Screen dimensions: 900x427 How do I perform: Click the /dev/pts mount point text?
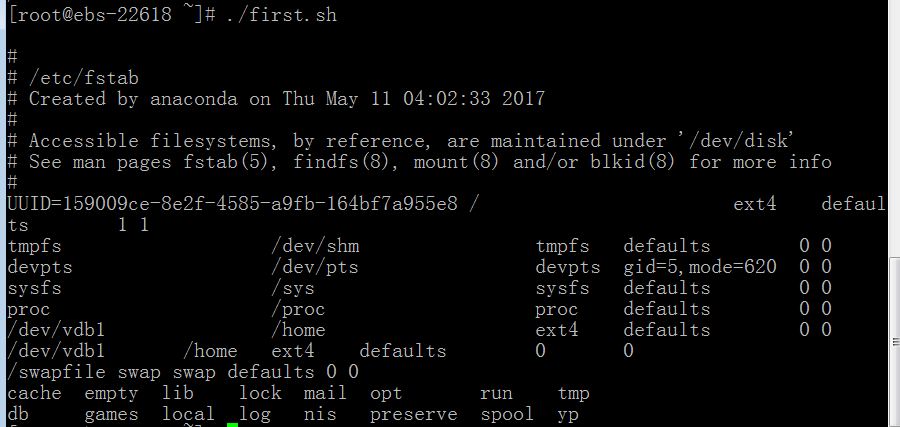[x=315, y=267]
